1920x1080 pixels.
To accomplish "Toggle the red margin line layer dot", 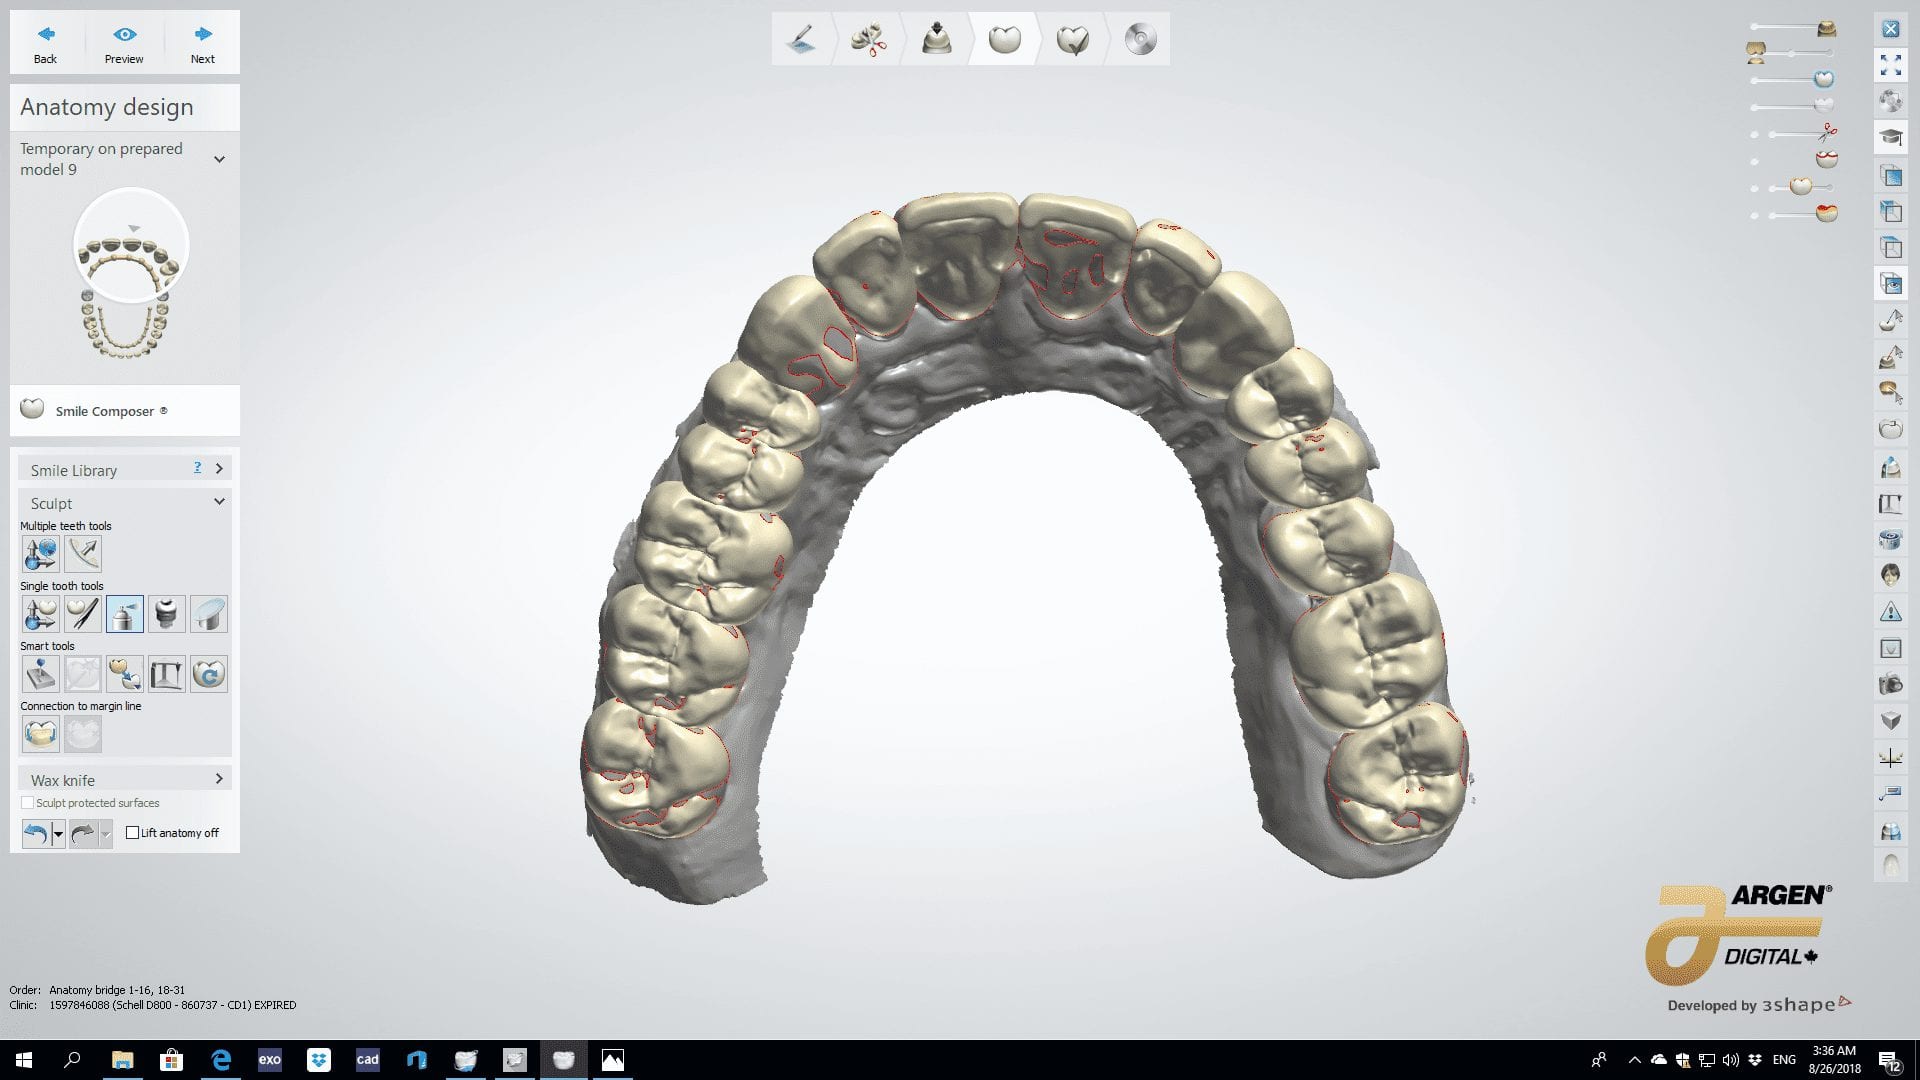I will (1754, 161).
